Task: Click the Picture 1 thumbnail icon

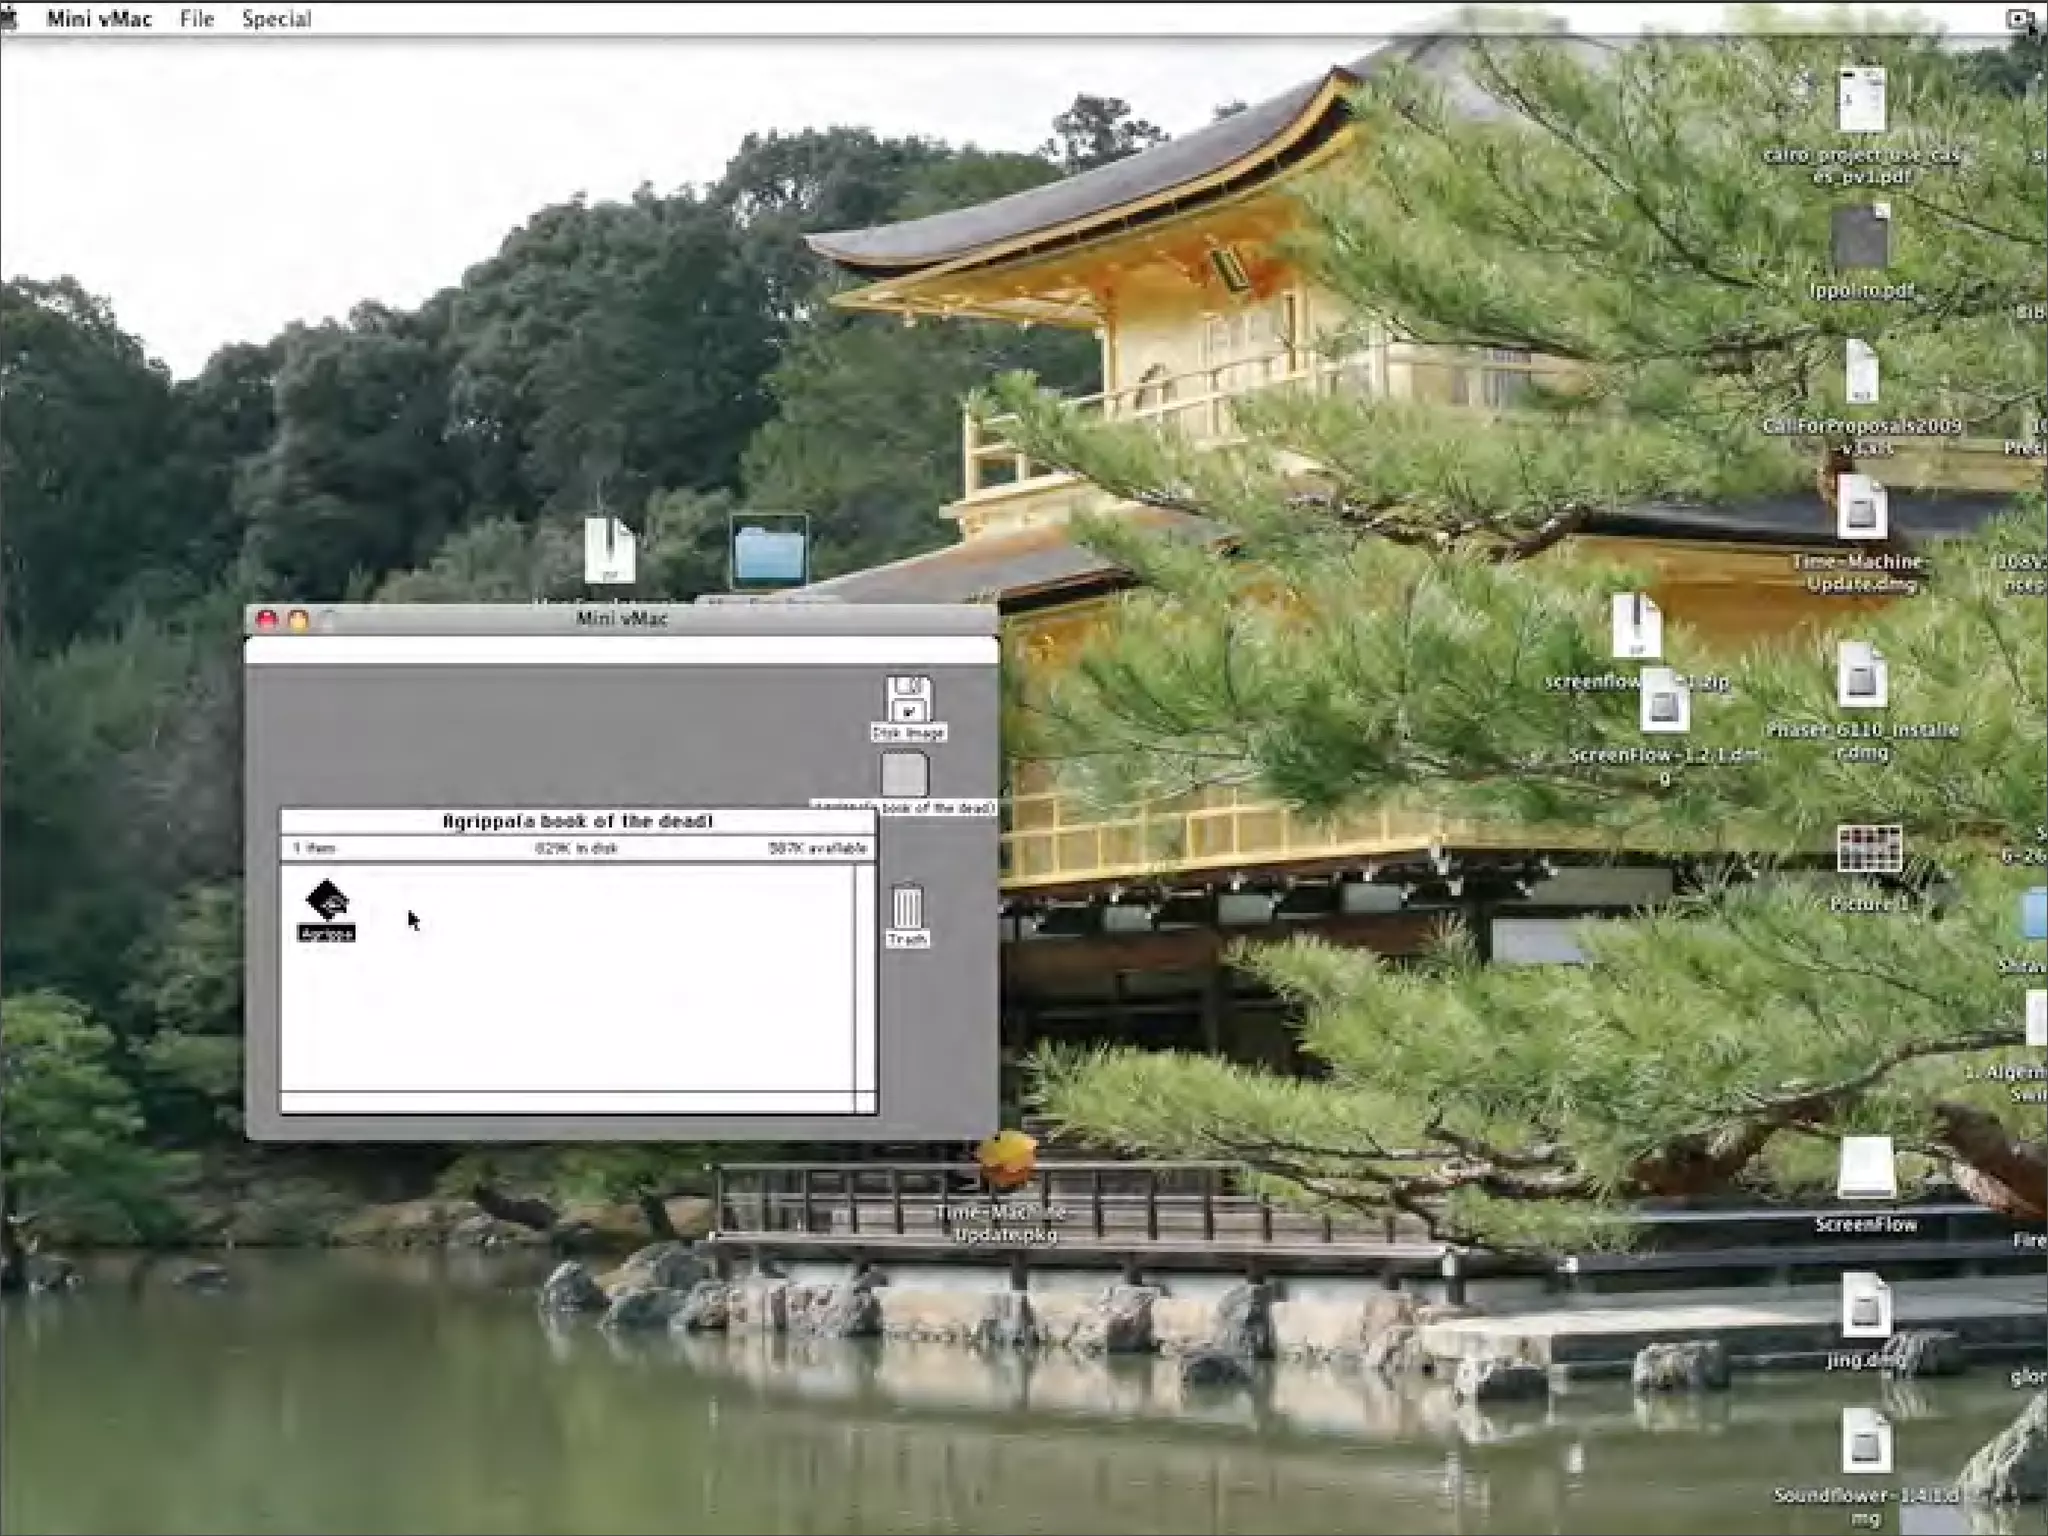Action: pos(1868,850)
